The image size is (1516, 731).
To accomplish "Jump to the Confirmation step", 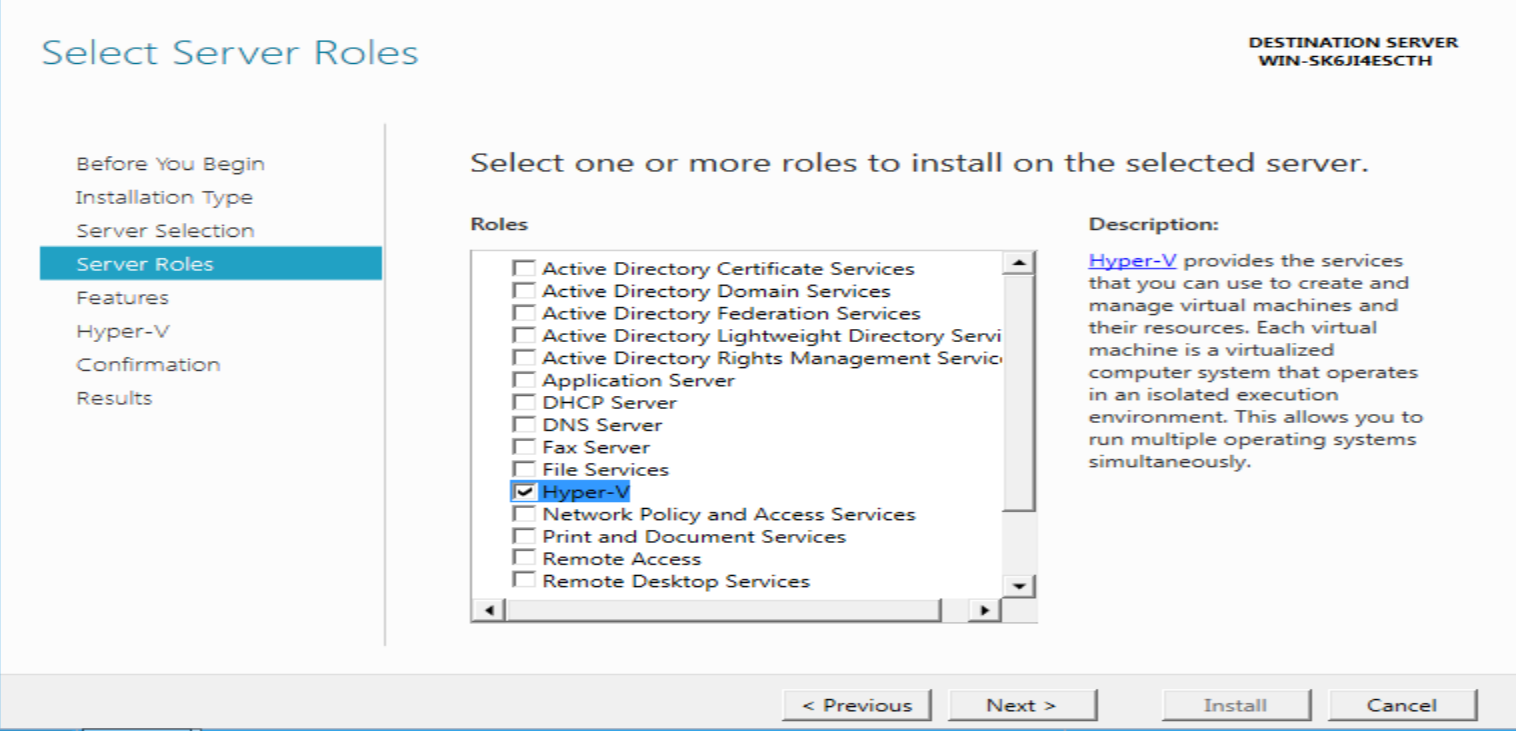I will point(148,365).
